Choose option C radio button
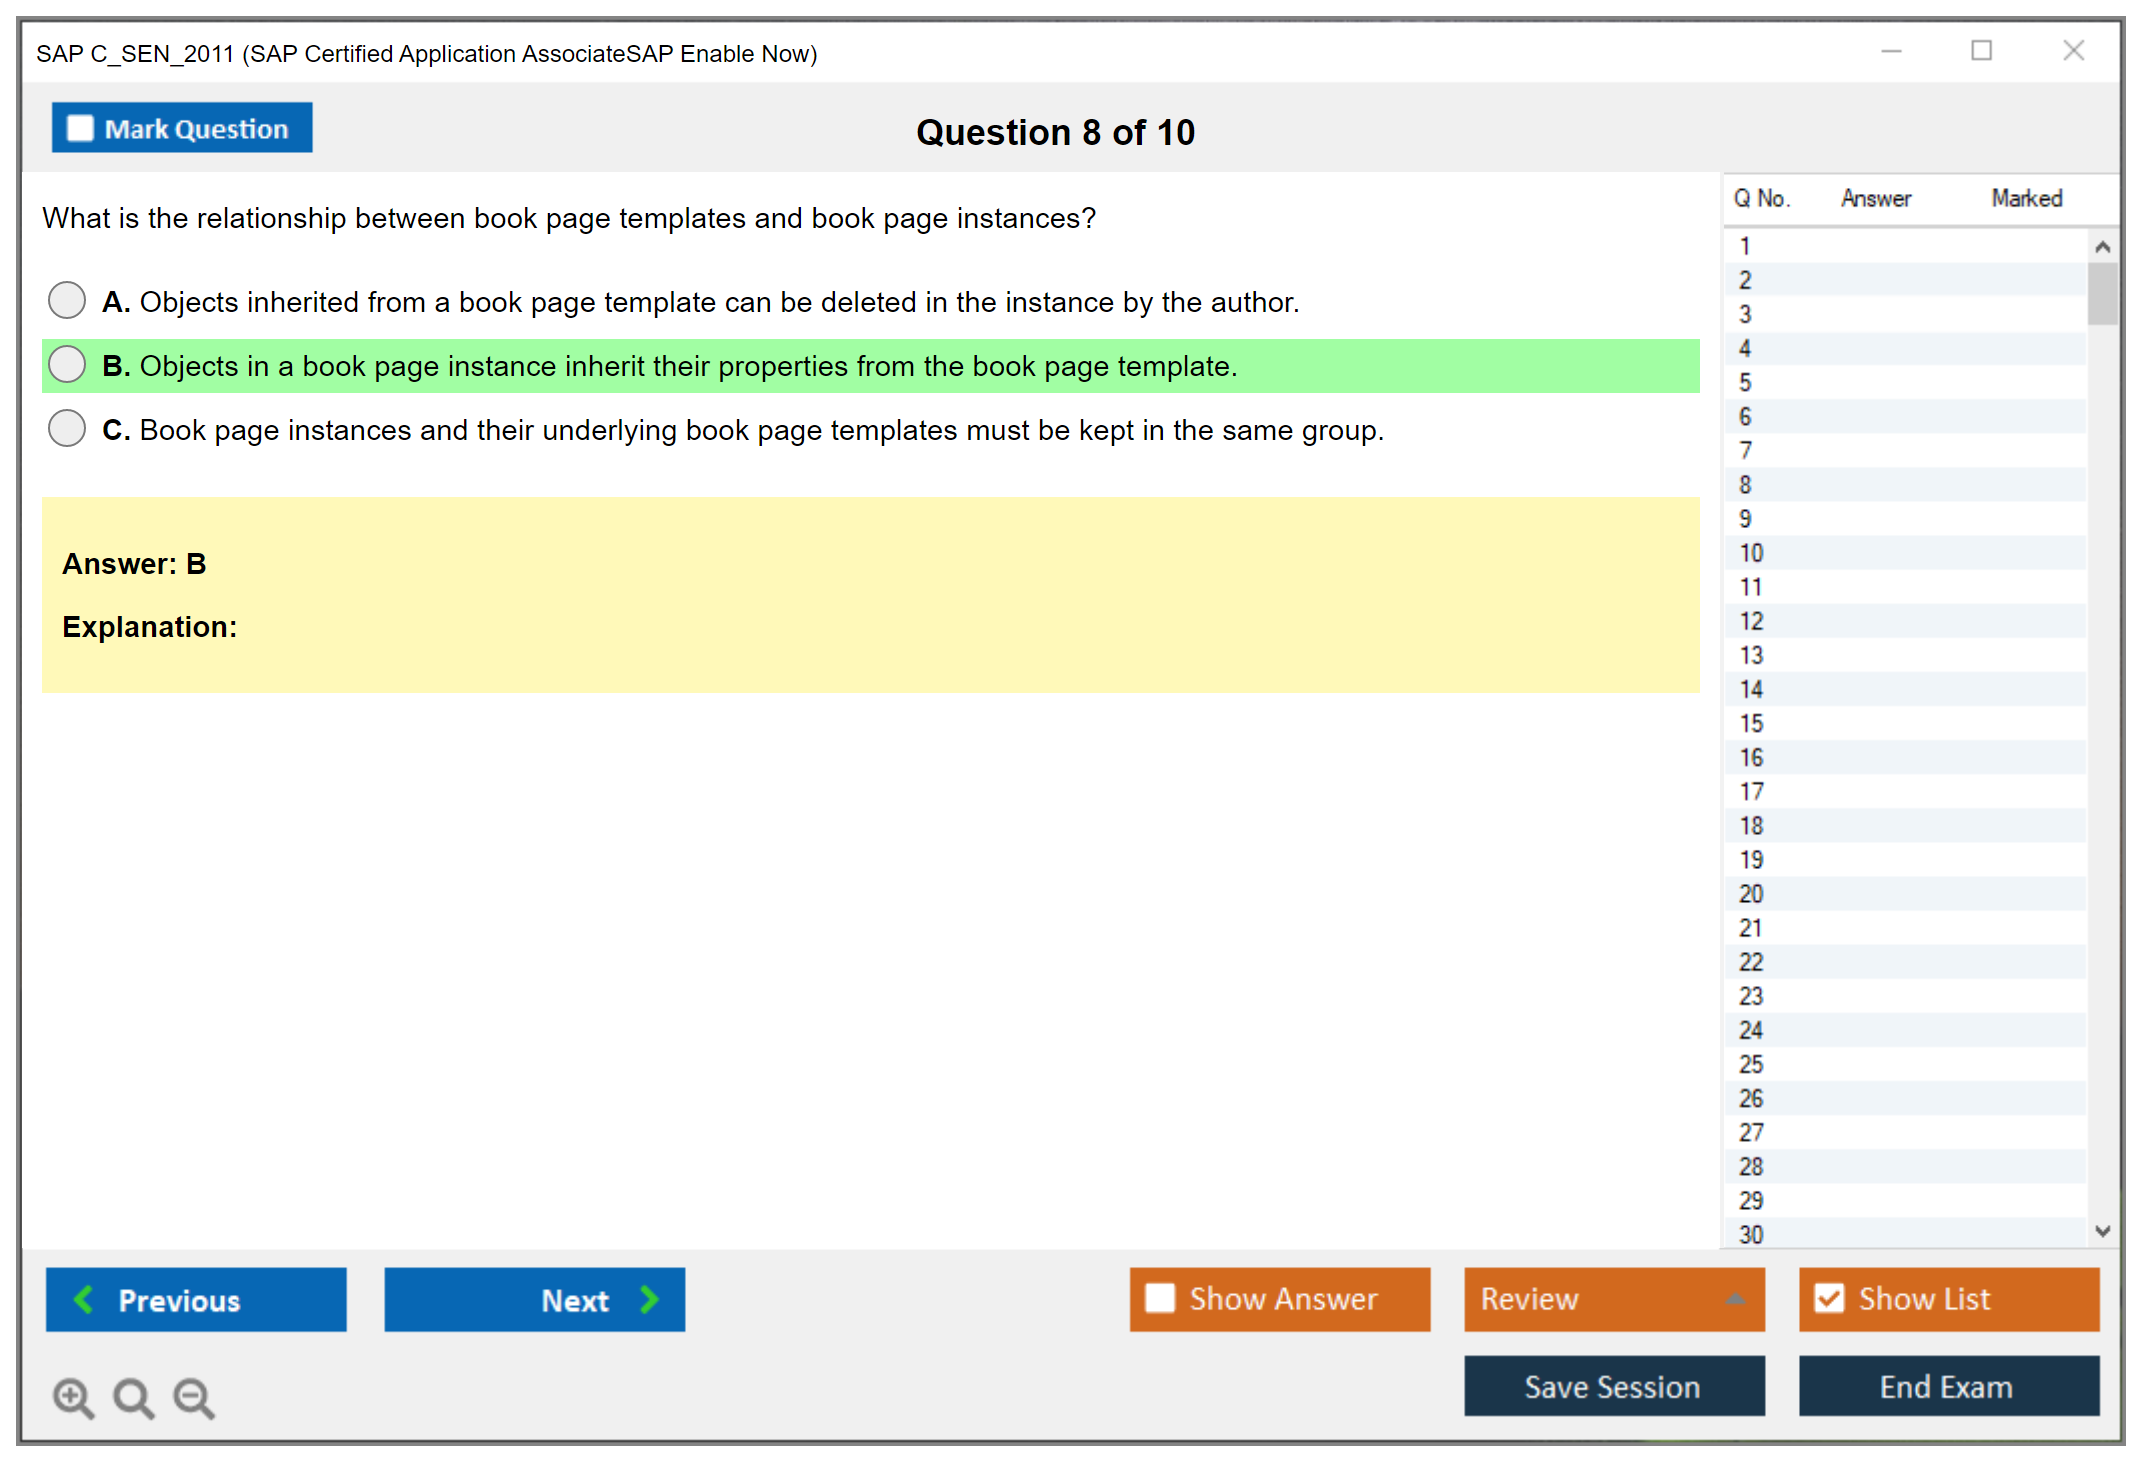 pos(67,429)
